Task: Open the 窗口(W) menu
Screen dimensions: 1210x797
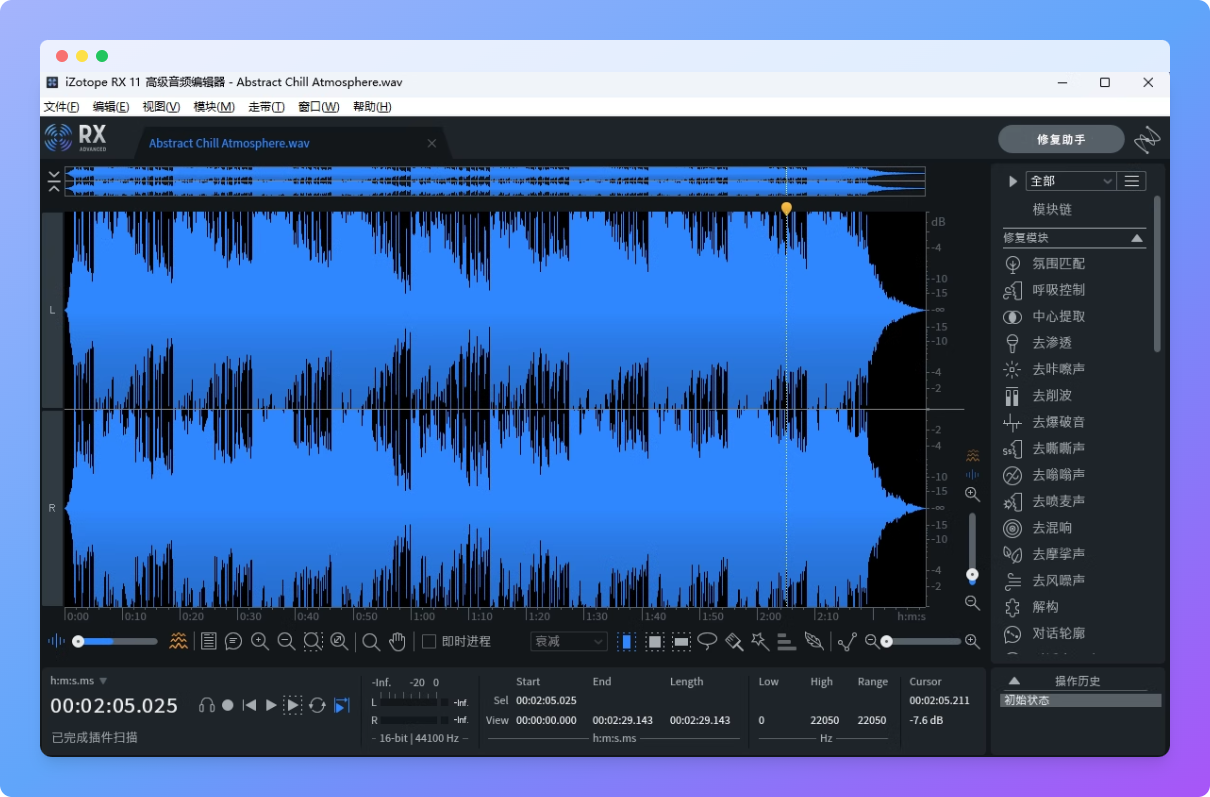Action: pyautogui.click(x=319, y=107)
